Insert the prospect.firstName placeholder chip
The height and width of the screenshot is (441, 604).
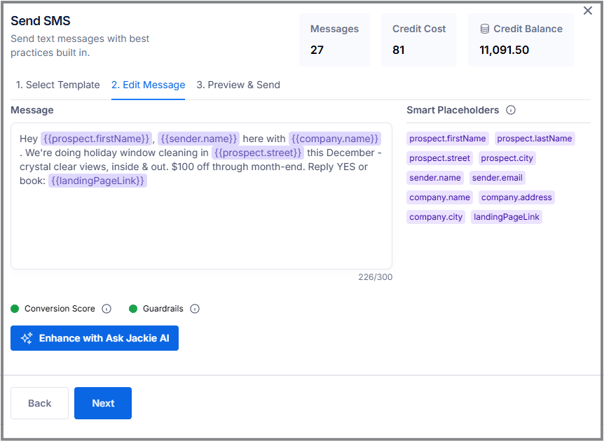point(448,138)
